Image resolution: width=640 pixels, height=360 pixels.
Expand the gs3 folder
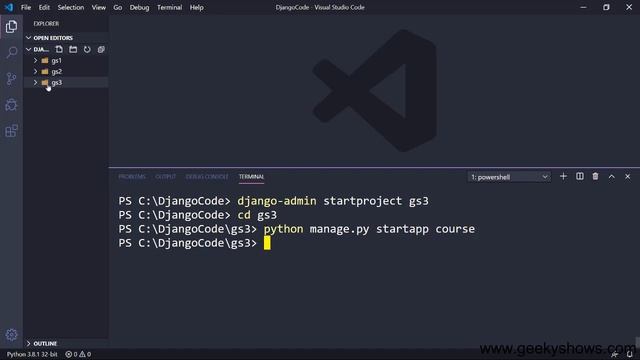point(36,82)
